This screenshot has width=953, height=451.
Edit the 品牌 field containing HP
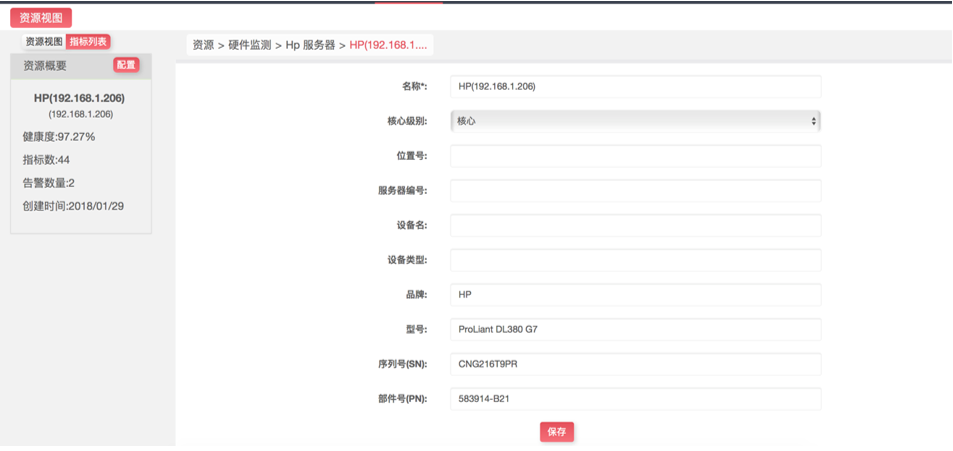[635, 295]
